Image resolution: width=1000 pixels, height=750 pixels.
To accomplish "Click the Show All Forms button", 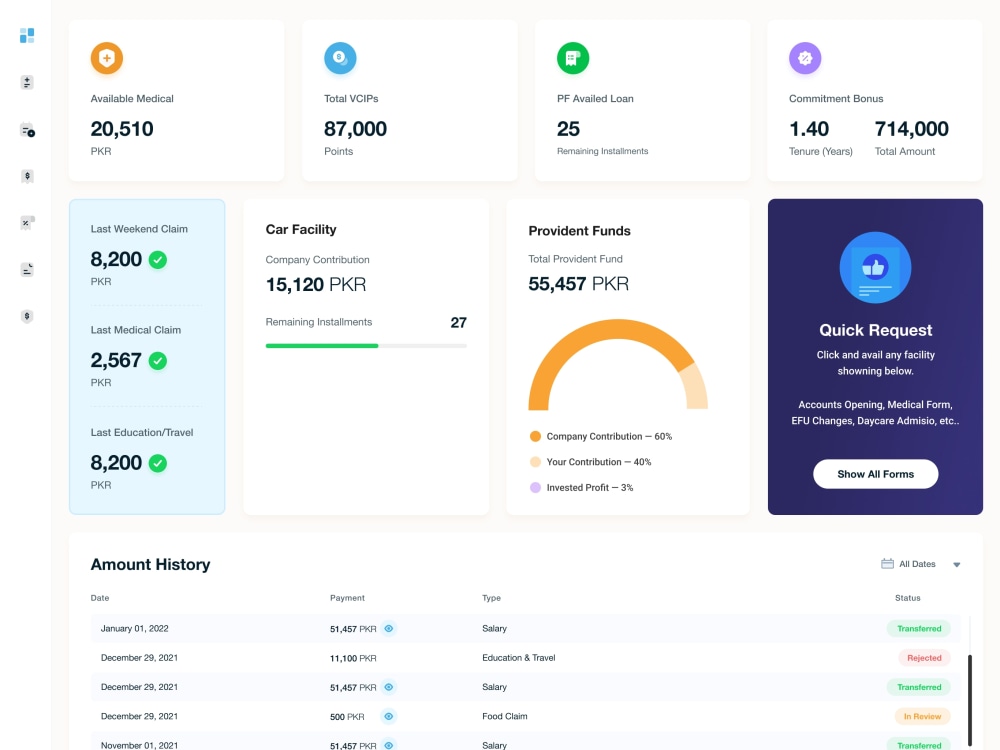I will 875,474.
